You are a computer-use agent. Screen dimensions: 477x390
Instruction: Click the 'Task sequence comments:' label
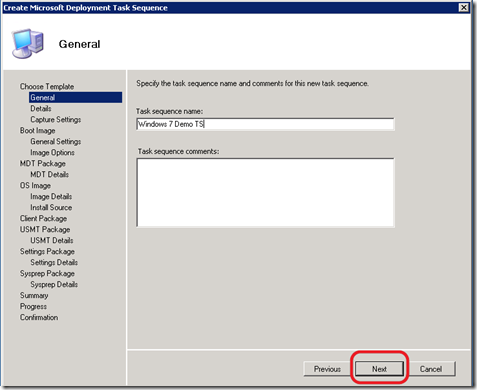click(x=178, y=151)
